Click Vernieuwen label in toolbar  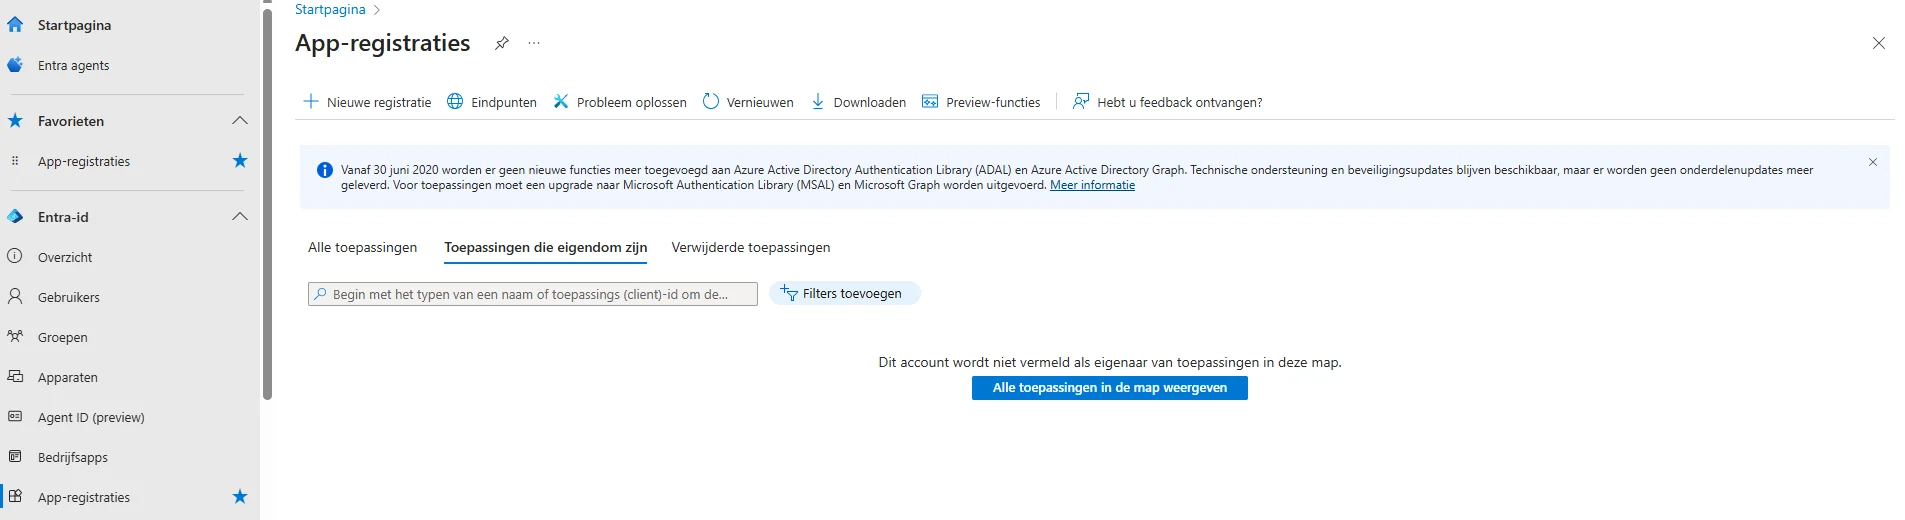click(760, 102)
